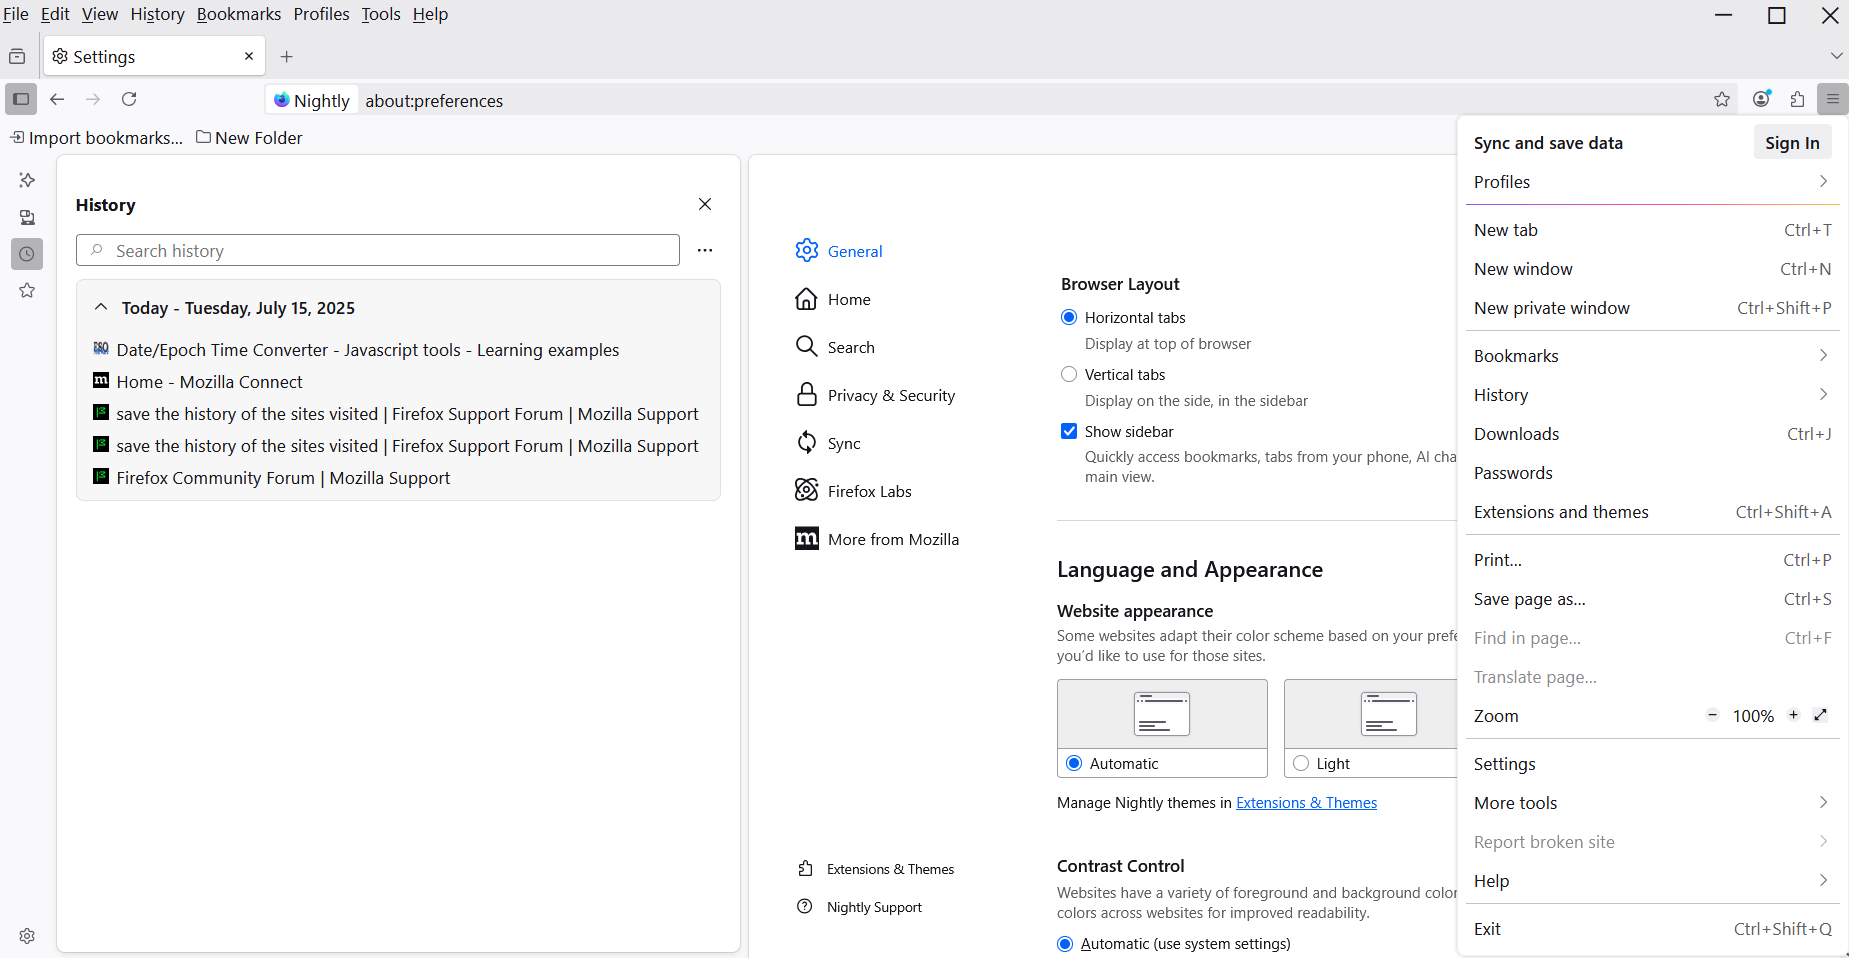1849x958 pixels.
Task: Expand the More tools submenu
Action: [x=1652, y=803]
